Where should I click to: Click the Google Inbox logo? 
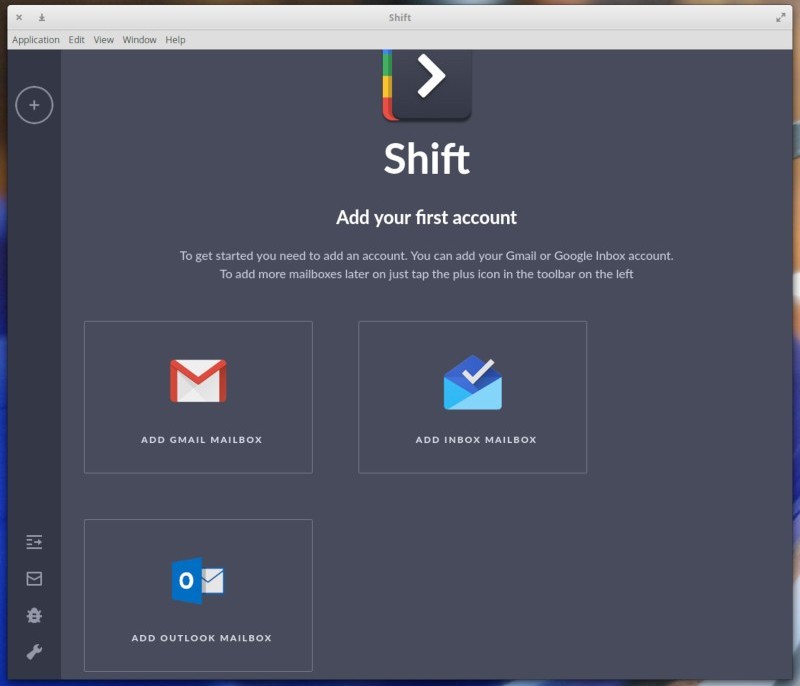tap(472, 383)
